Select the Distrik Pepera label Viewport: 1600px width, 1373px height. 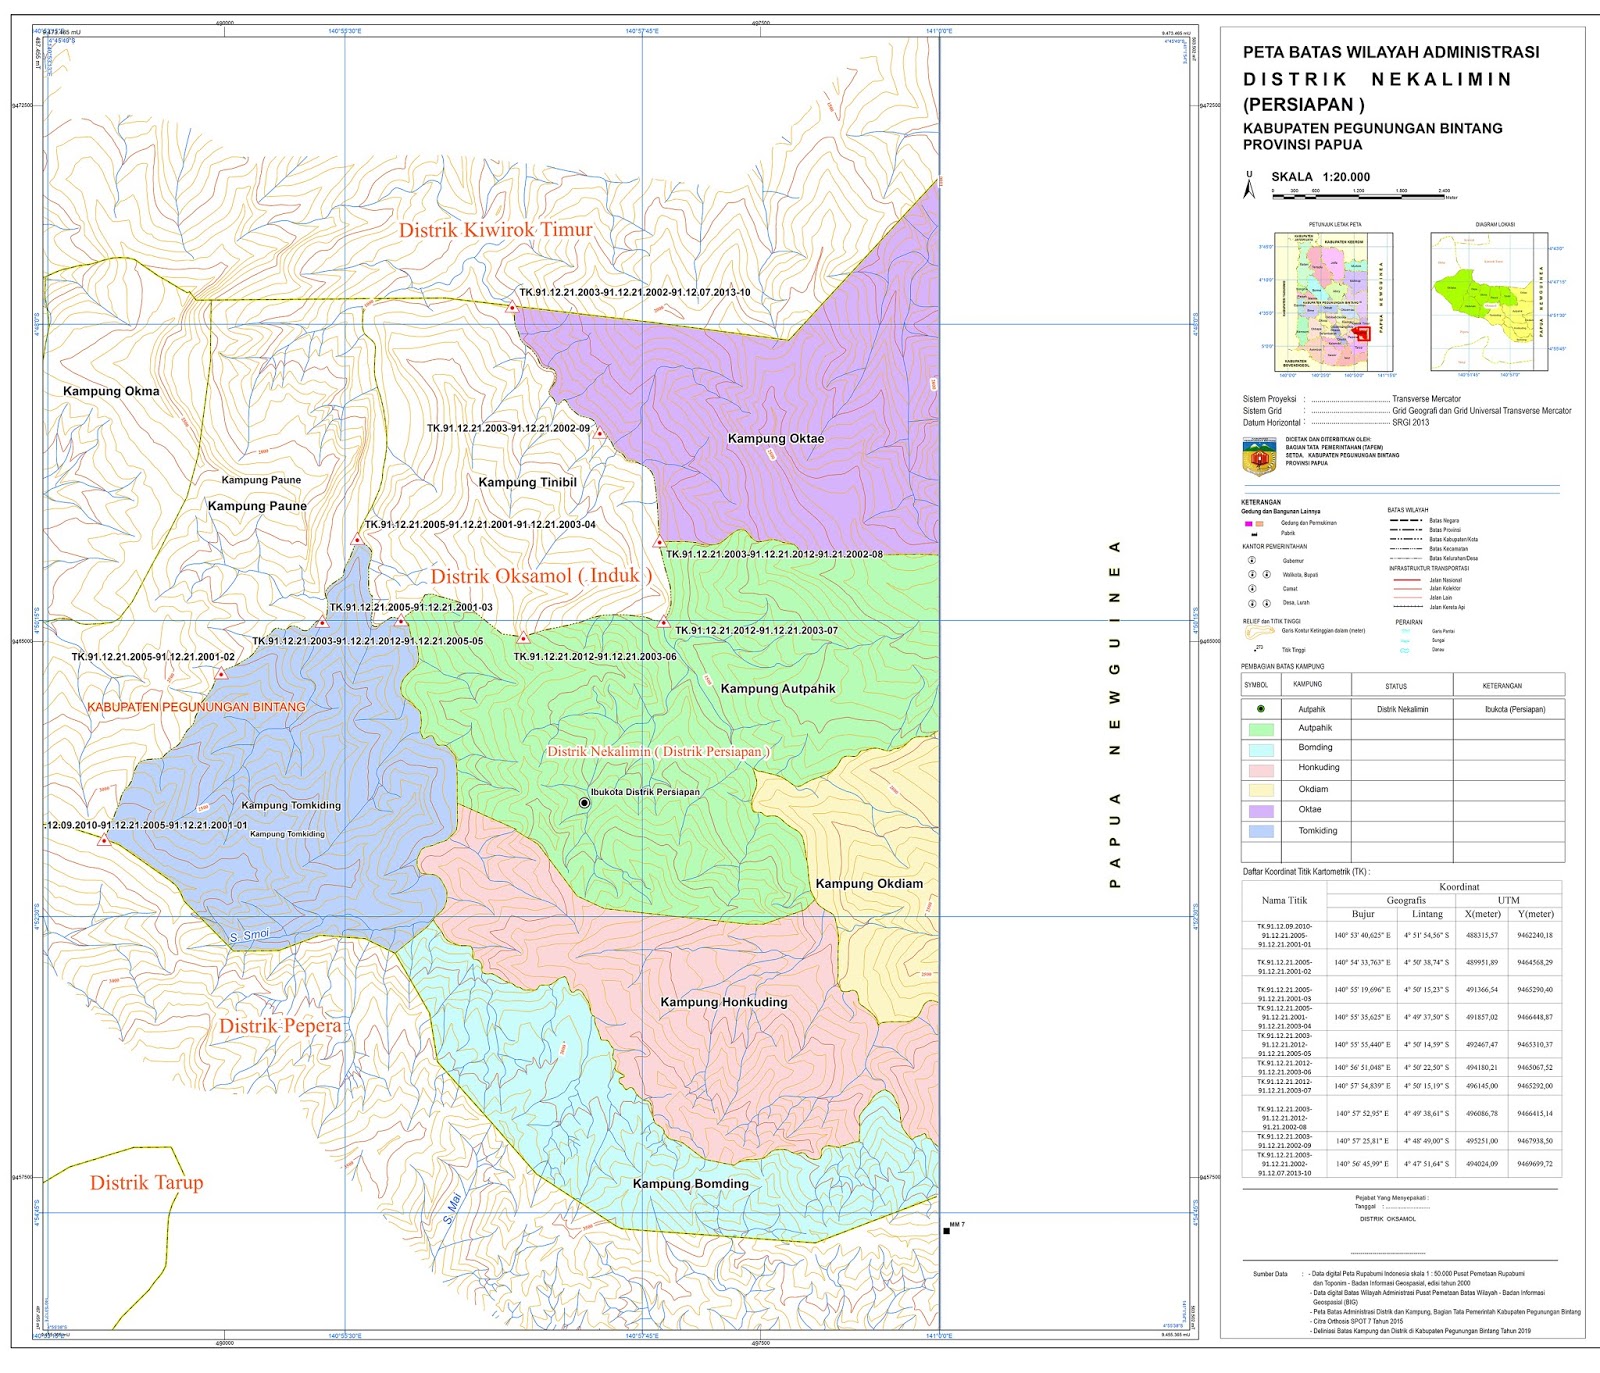pyautogui.click(x=280, y=1026)
